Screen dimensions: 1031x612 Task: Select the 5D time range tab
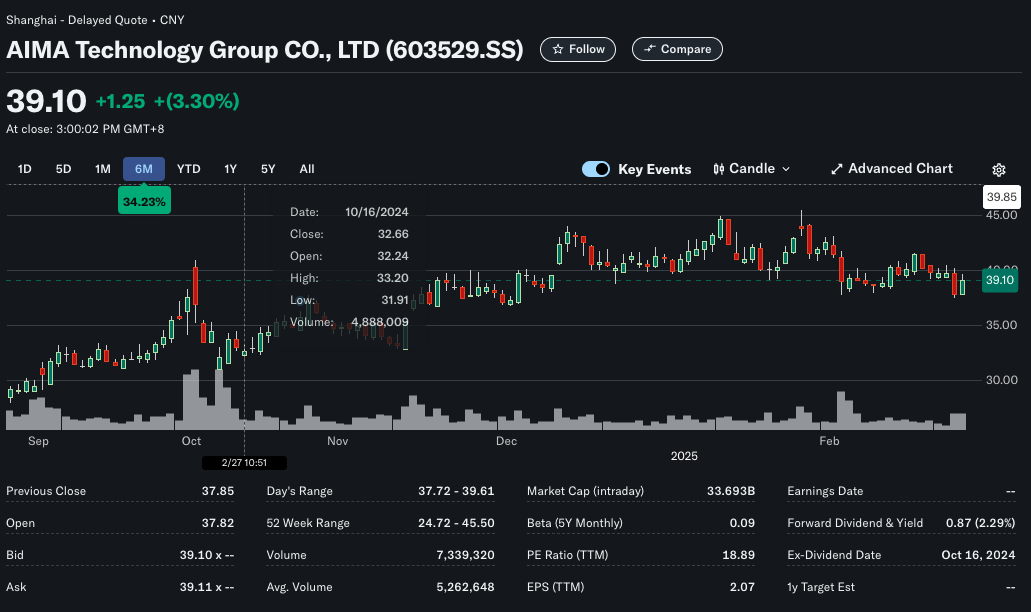(63, 169)
